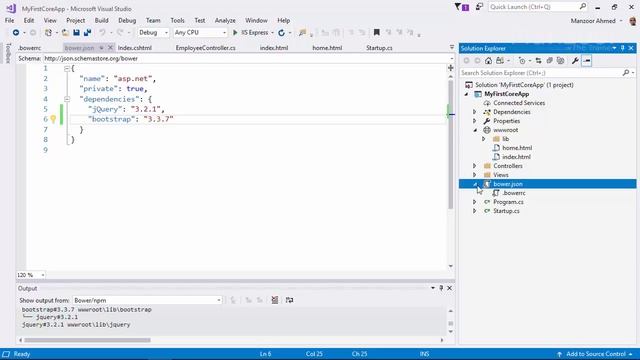Click the Solution Explorer Home icon
Image resolution: width=640 pixels, height=360 pixels.
(x=488, y=61)
